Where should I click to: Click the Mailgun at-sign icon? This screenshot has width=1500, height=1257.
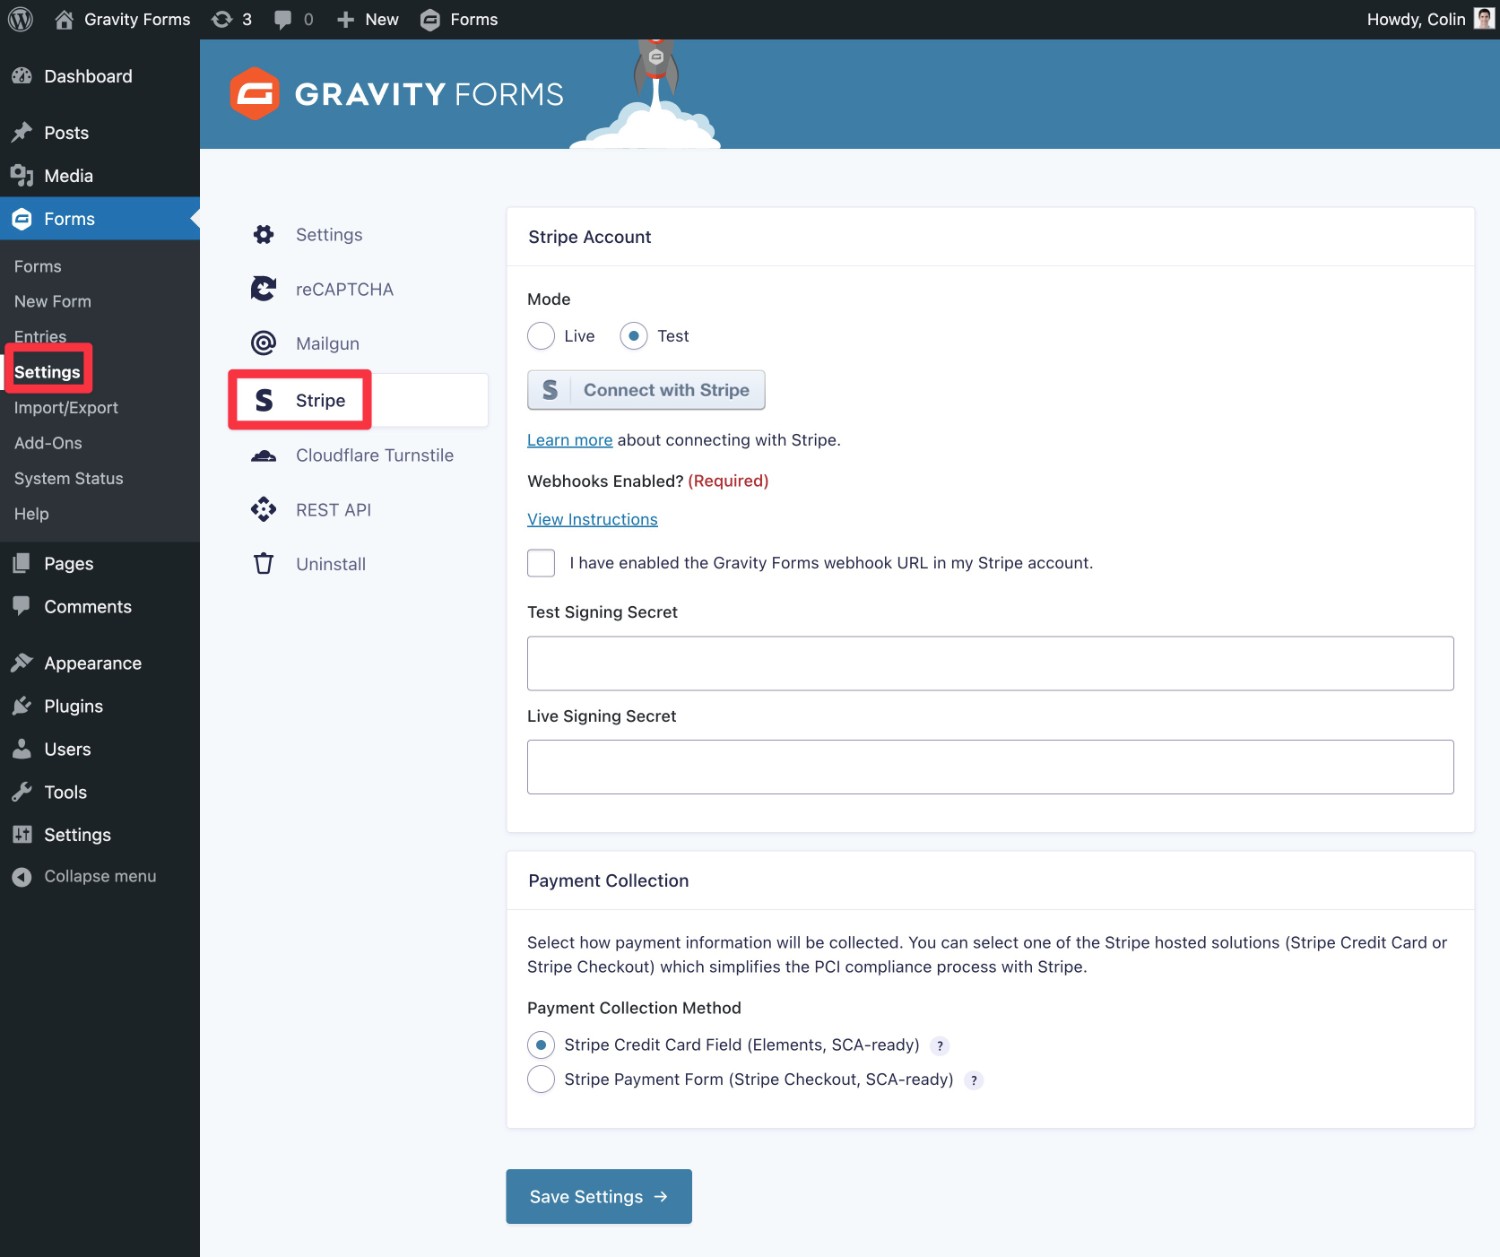pyautogui.click(x=264, y=343)
